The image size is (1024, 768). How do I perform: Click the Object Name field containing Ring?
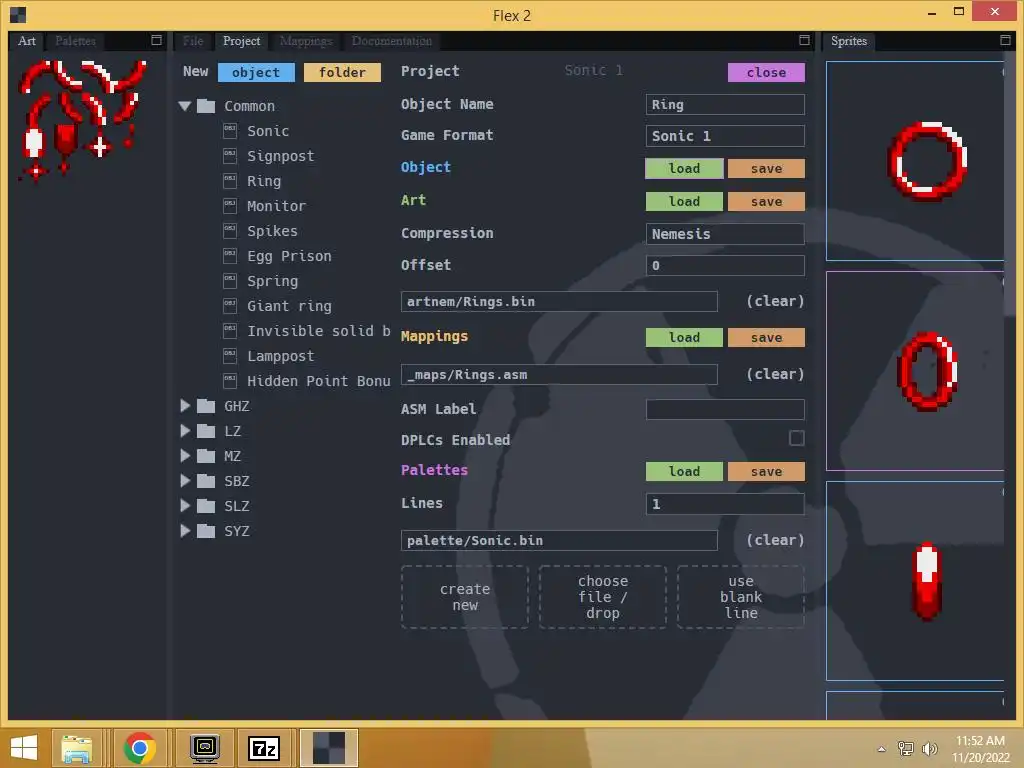[725, 104]
